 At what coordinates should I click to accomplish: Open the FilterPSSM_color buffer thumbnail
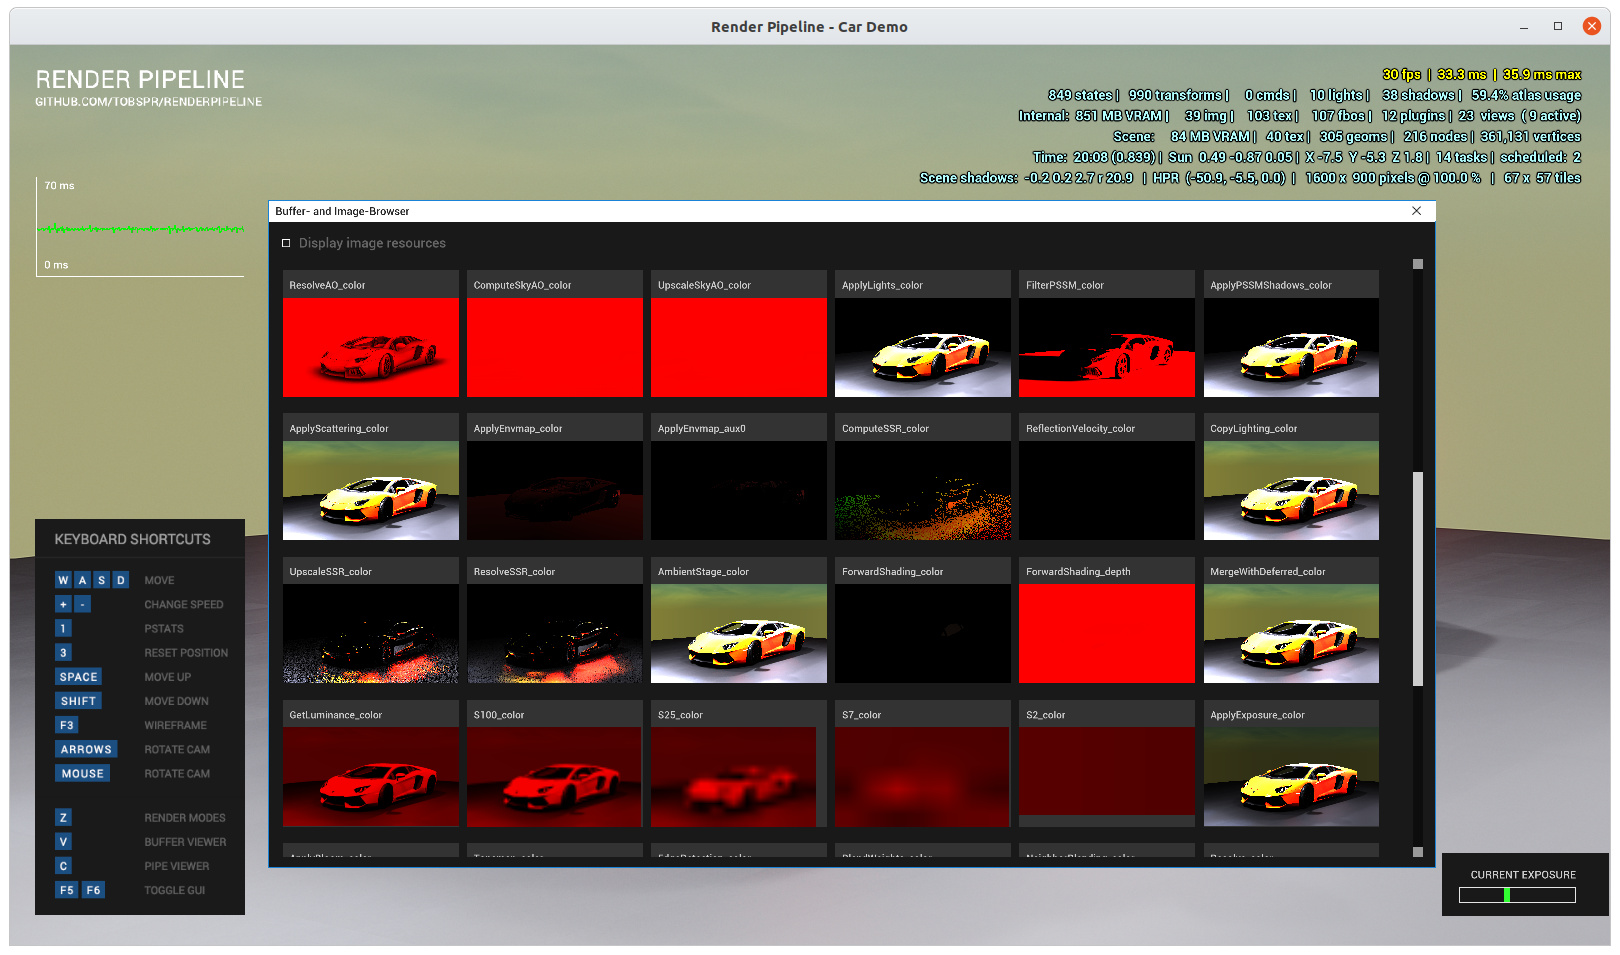click(1106, 347)
